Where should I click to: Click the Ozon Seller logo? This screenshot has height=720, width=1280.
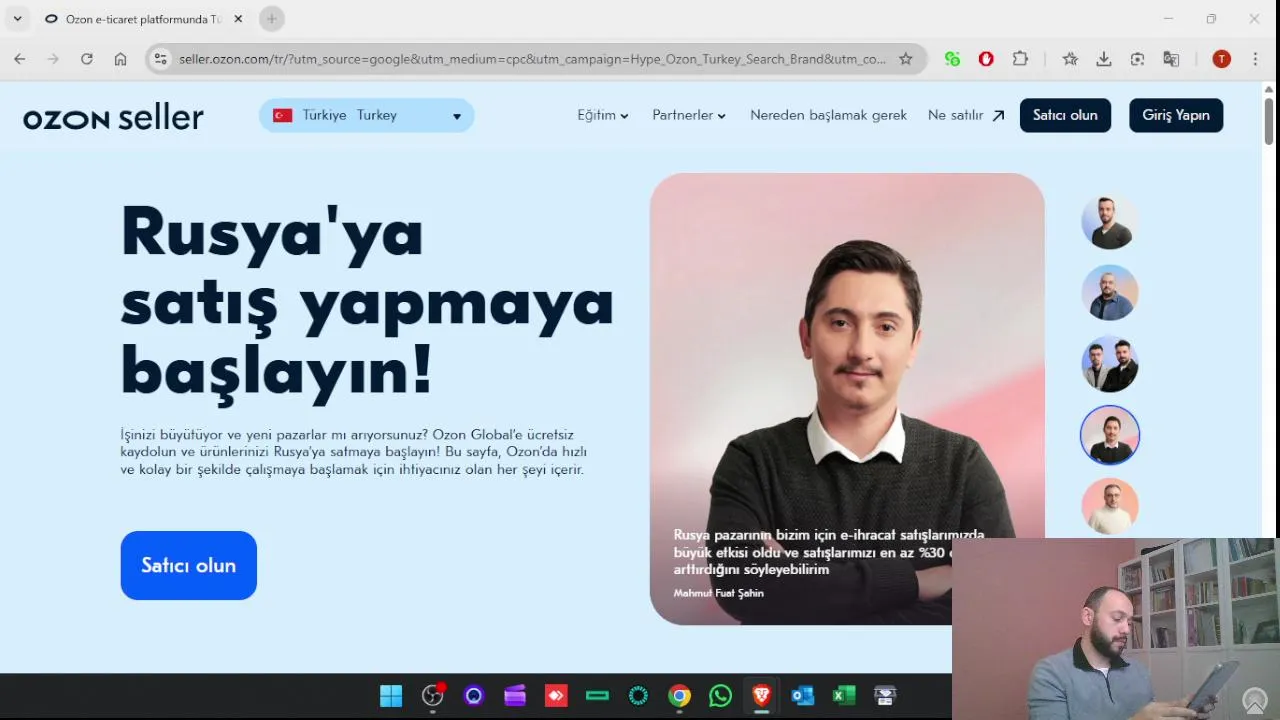[113, 117]
